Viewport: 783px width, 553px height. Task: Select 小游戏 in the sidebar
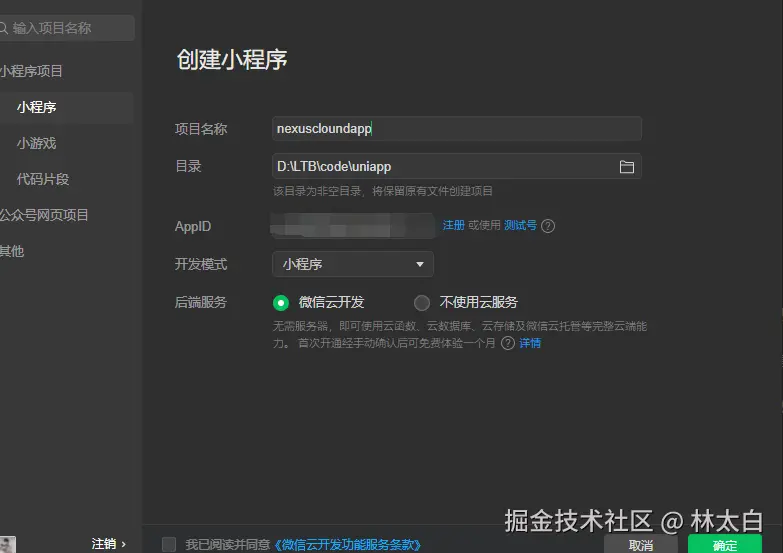(x=36, y=143)
